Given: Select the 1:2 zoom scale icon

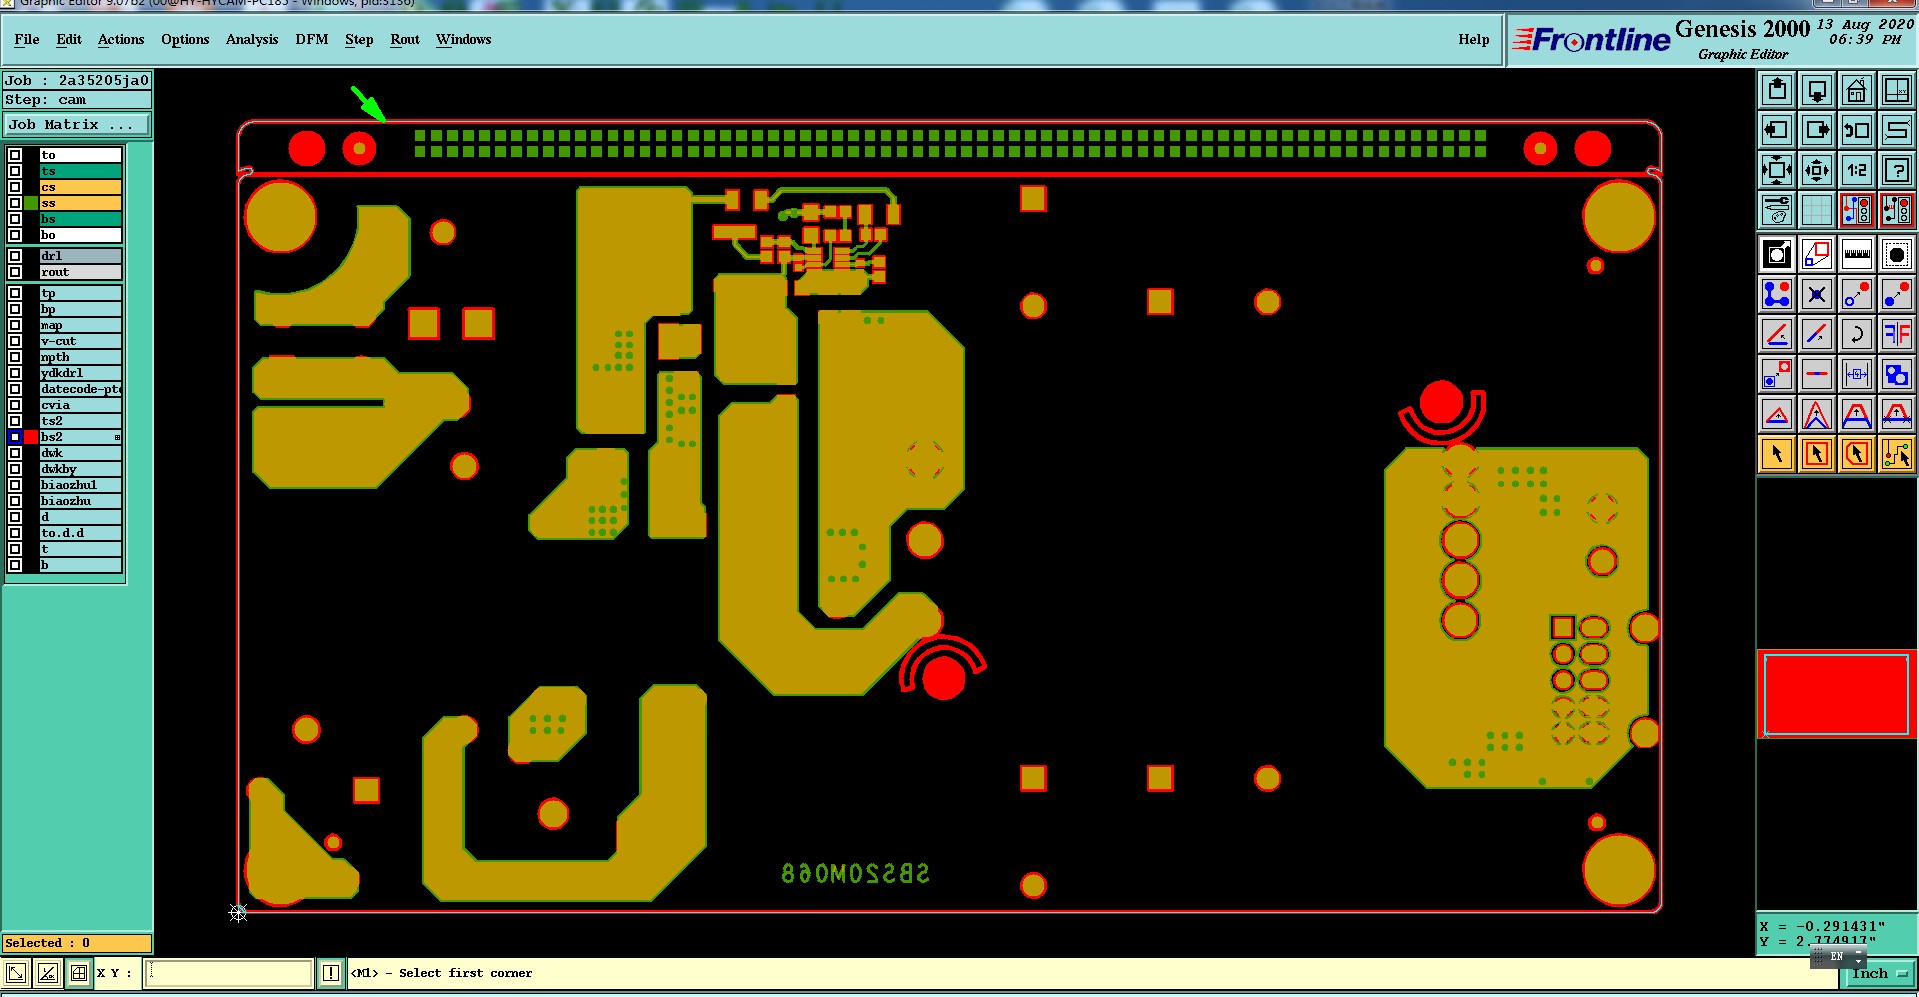Looking at the screenshot, I should click(1856, 170).
